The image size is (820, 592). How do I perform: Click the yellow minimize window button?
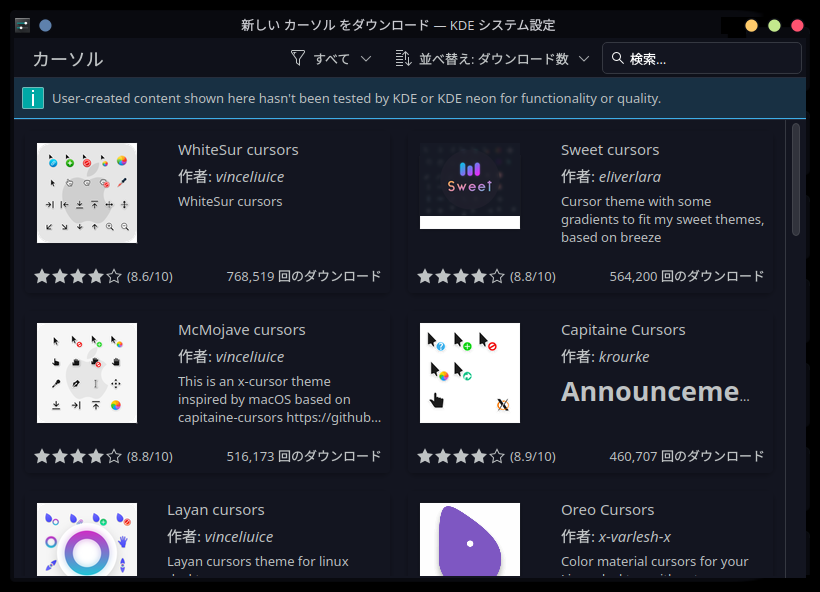tap(751, 26)
